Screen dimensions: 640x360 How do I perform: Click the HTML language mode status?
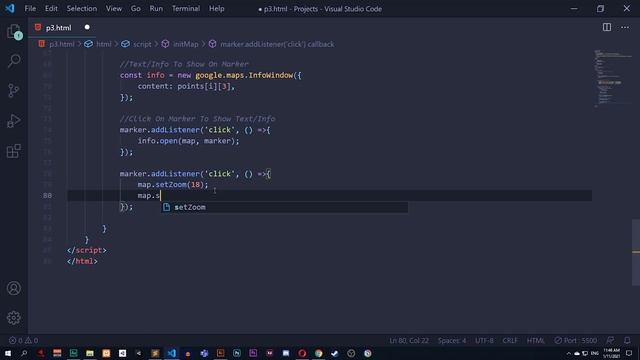click(x=536, y=340)
